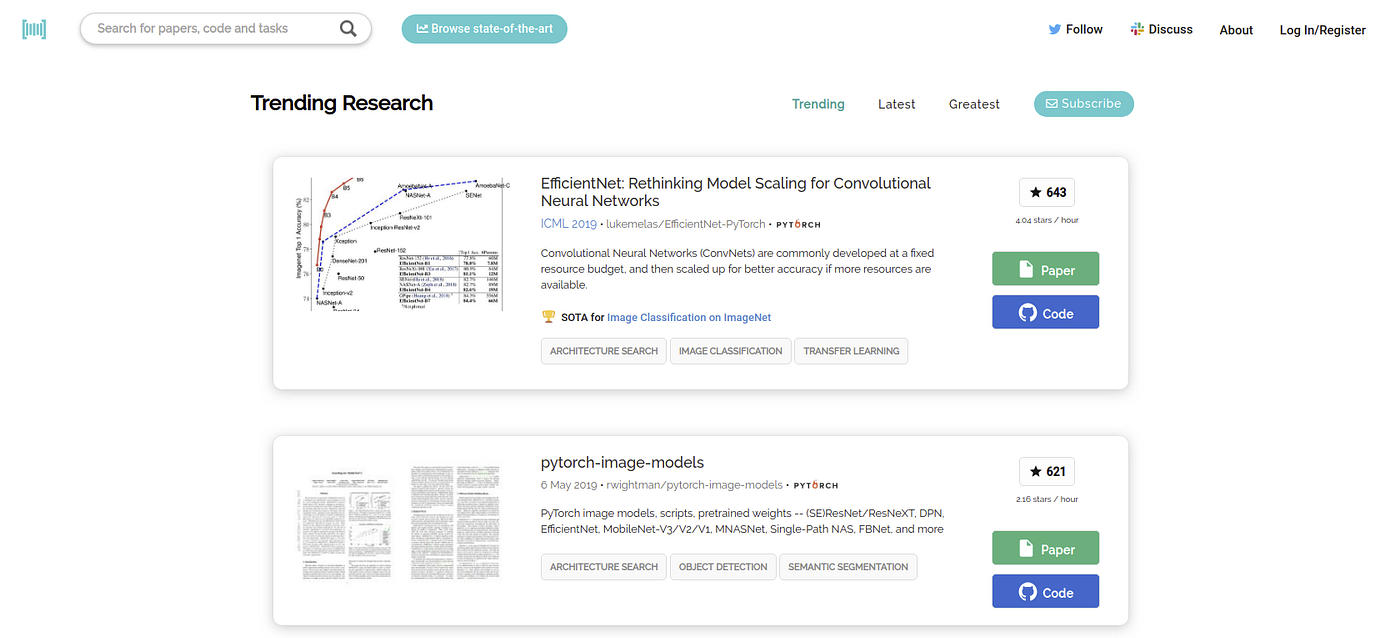1400x638 pixels.
Task: Select the IMAGE CLASSIFICATION tag
Action: click(x=730, y=351)
